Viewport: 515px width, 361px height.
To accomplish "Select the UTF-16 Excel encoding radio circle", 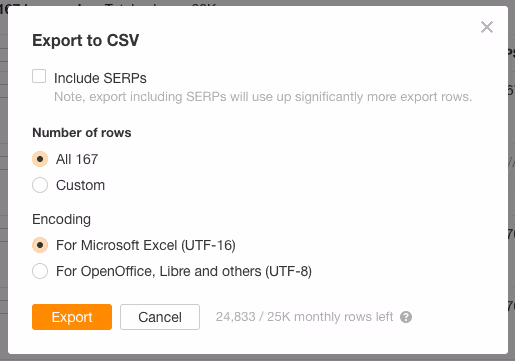I will [40, 245].
